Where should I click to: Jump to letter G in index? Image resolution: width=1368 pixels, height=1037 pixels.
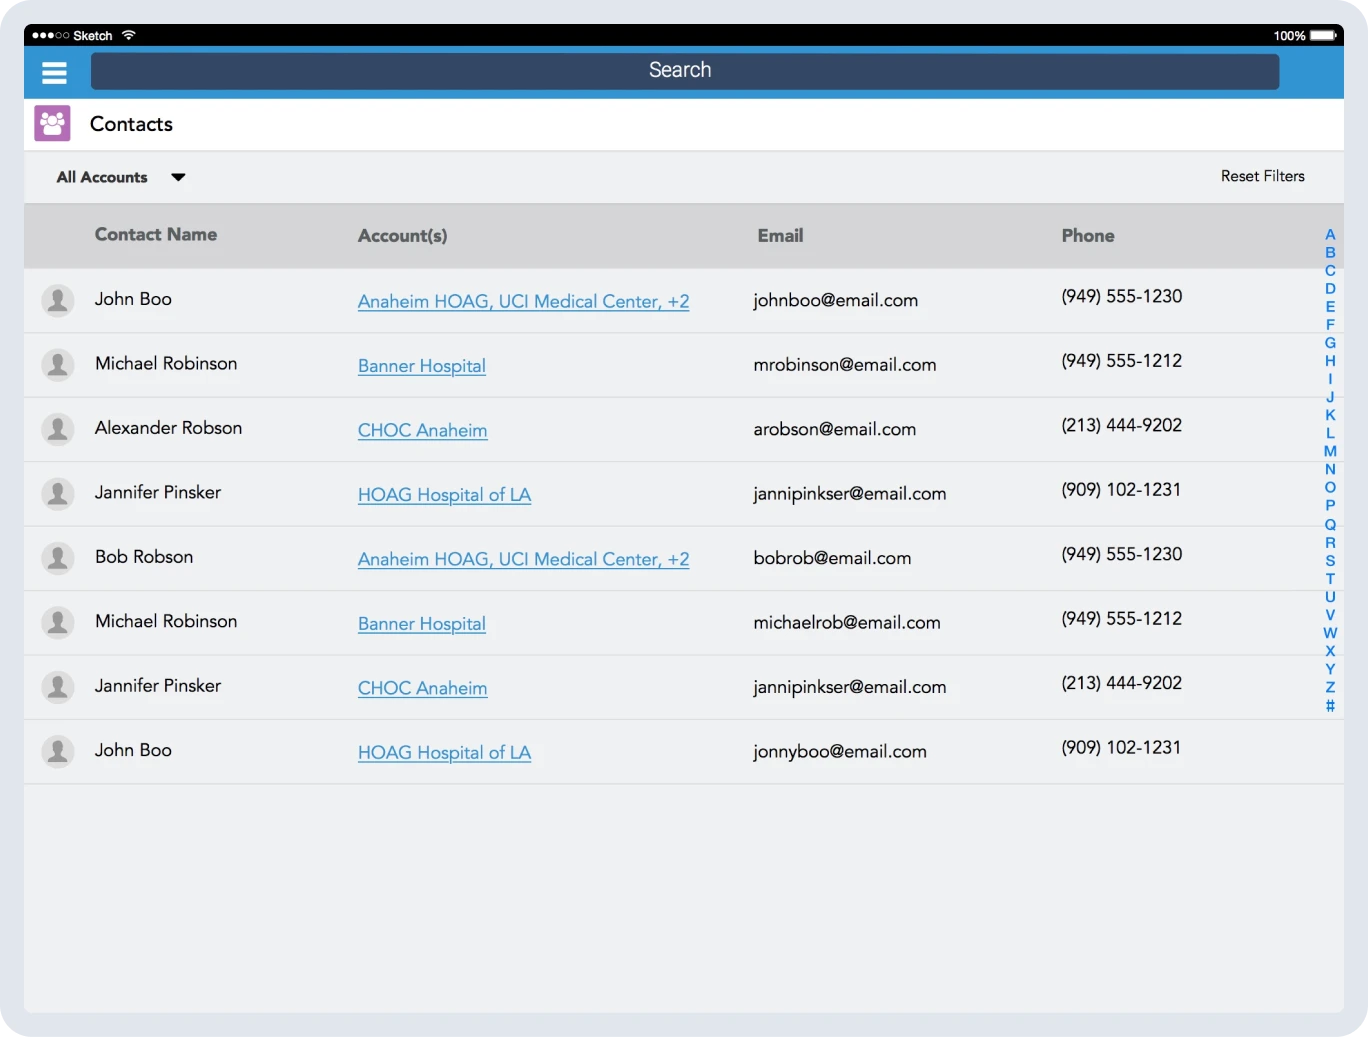pyautogui.click(x=1330, y=342)
